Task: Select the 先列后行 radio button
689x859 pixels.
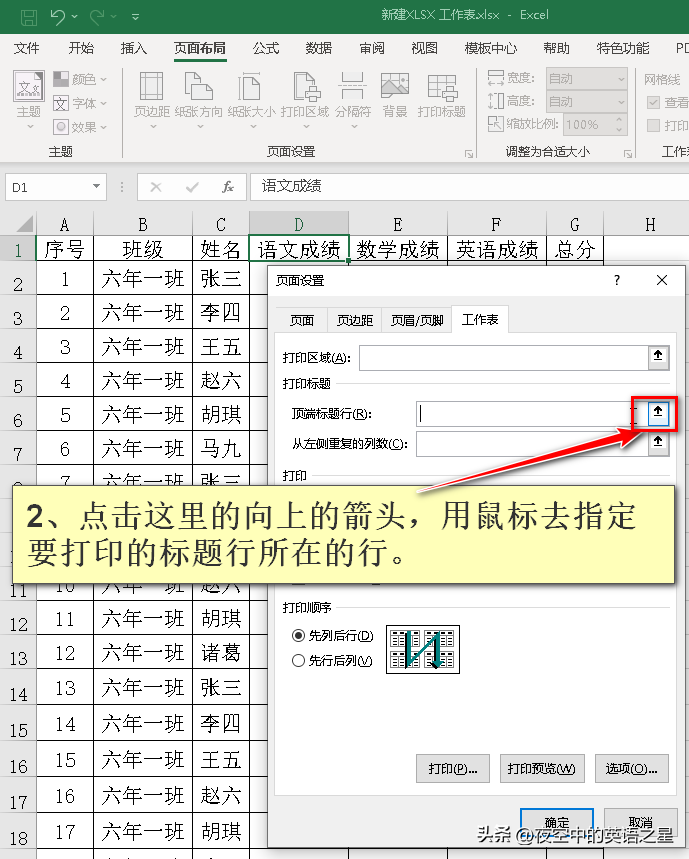Action: pyautogui.click(x=298, y=635)
